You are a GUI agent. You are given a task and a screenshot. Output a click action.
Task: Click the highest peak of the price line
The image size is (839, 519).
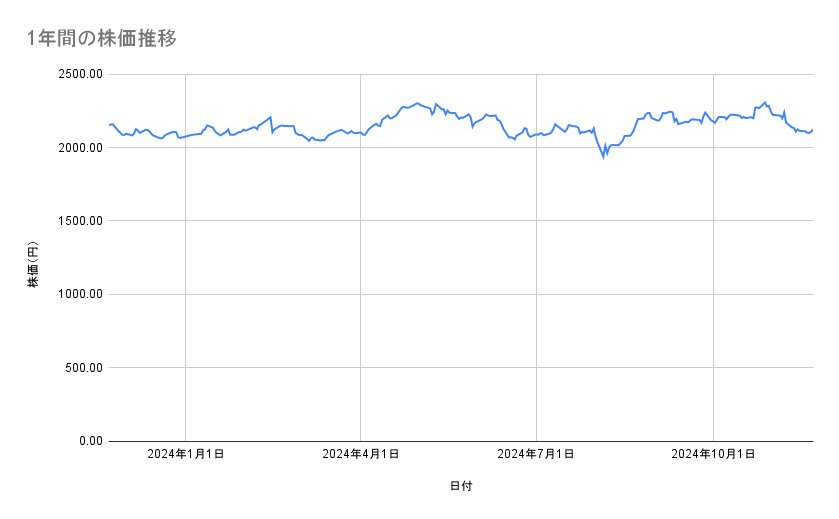point(765,102)
